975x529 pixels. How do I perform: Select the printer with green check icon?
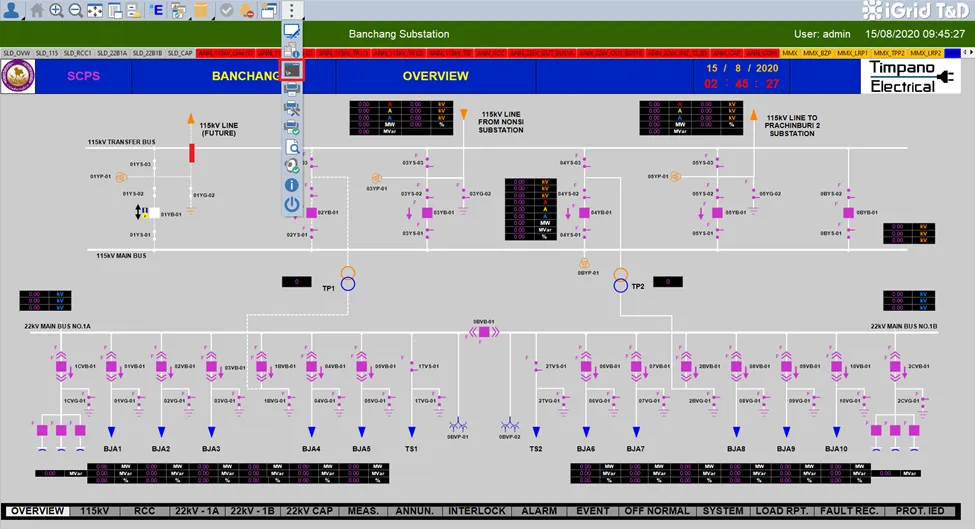292,127
